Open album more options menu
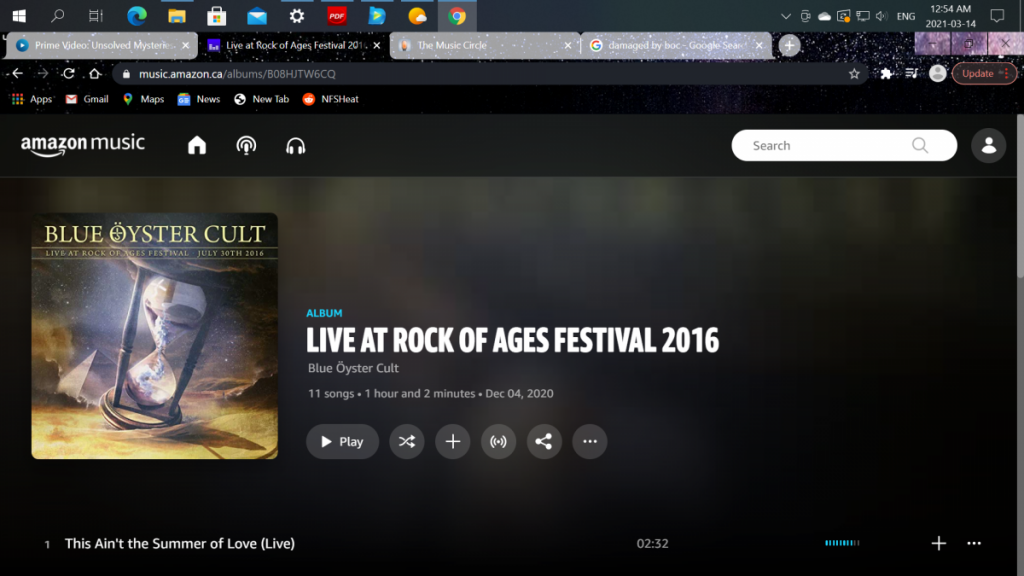 click(x=590, y=441)
